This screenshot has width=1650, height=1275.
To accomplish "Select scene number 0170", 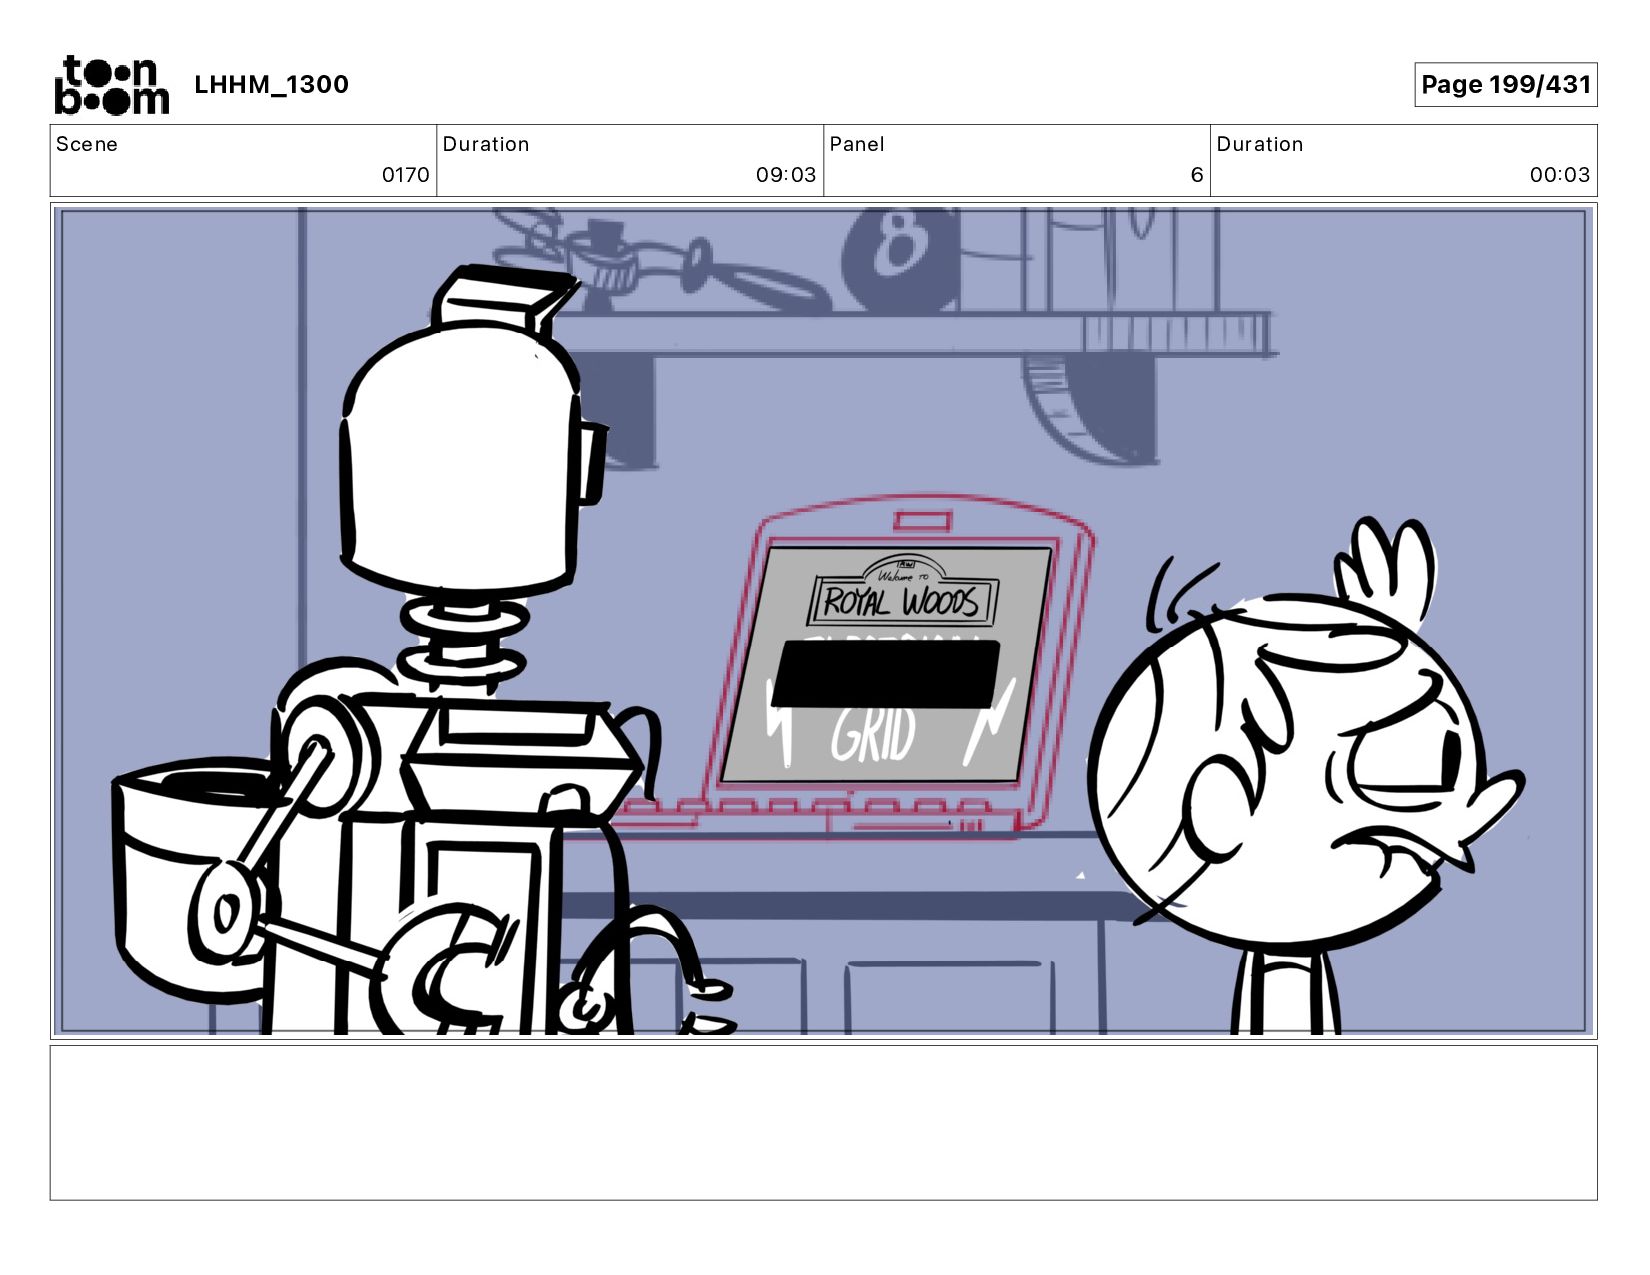I will [406, 175].
